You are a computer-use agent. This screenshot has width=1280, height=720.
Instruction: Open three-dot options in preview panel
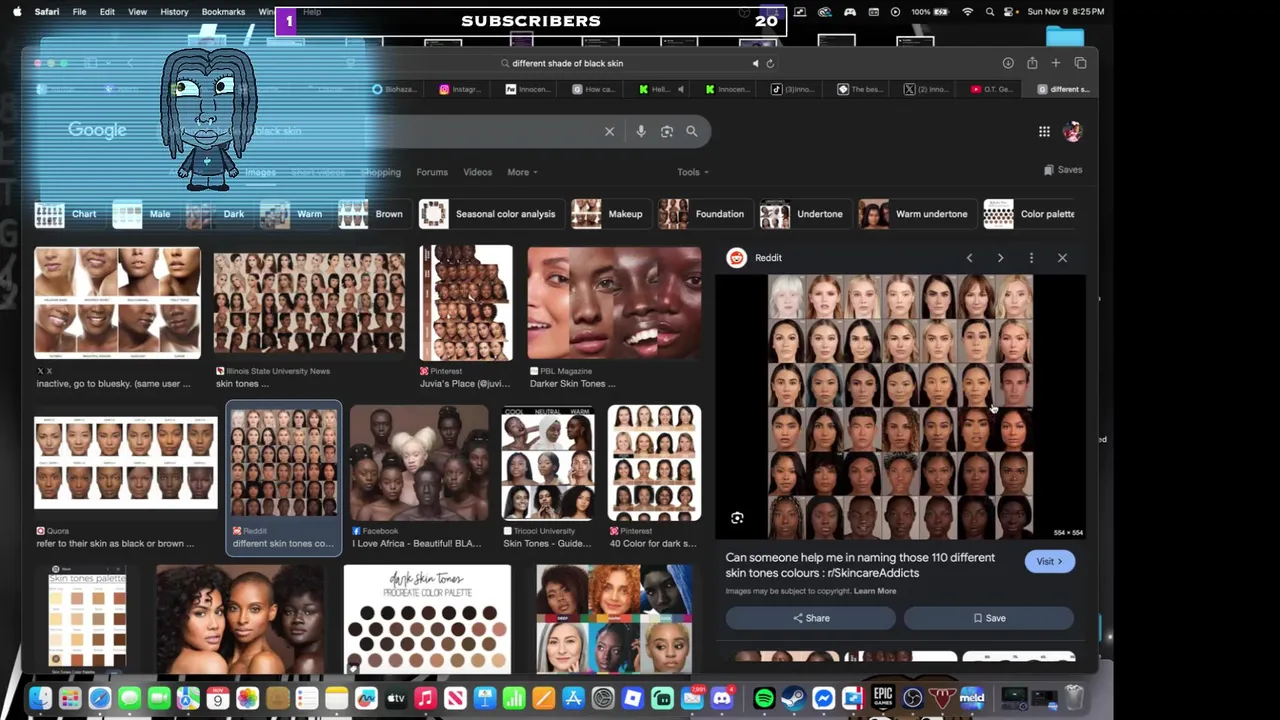(x=1031, y=258)
